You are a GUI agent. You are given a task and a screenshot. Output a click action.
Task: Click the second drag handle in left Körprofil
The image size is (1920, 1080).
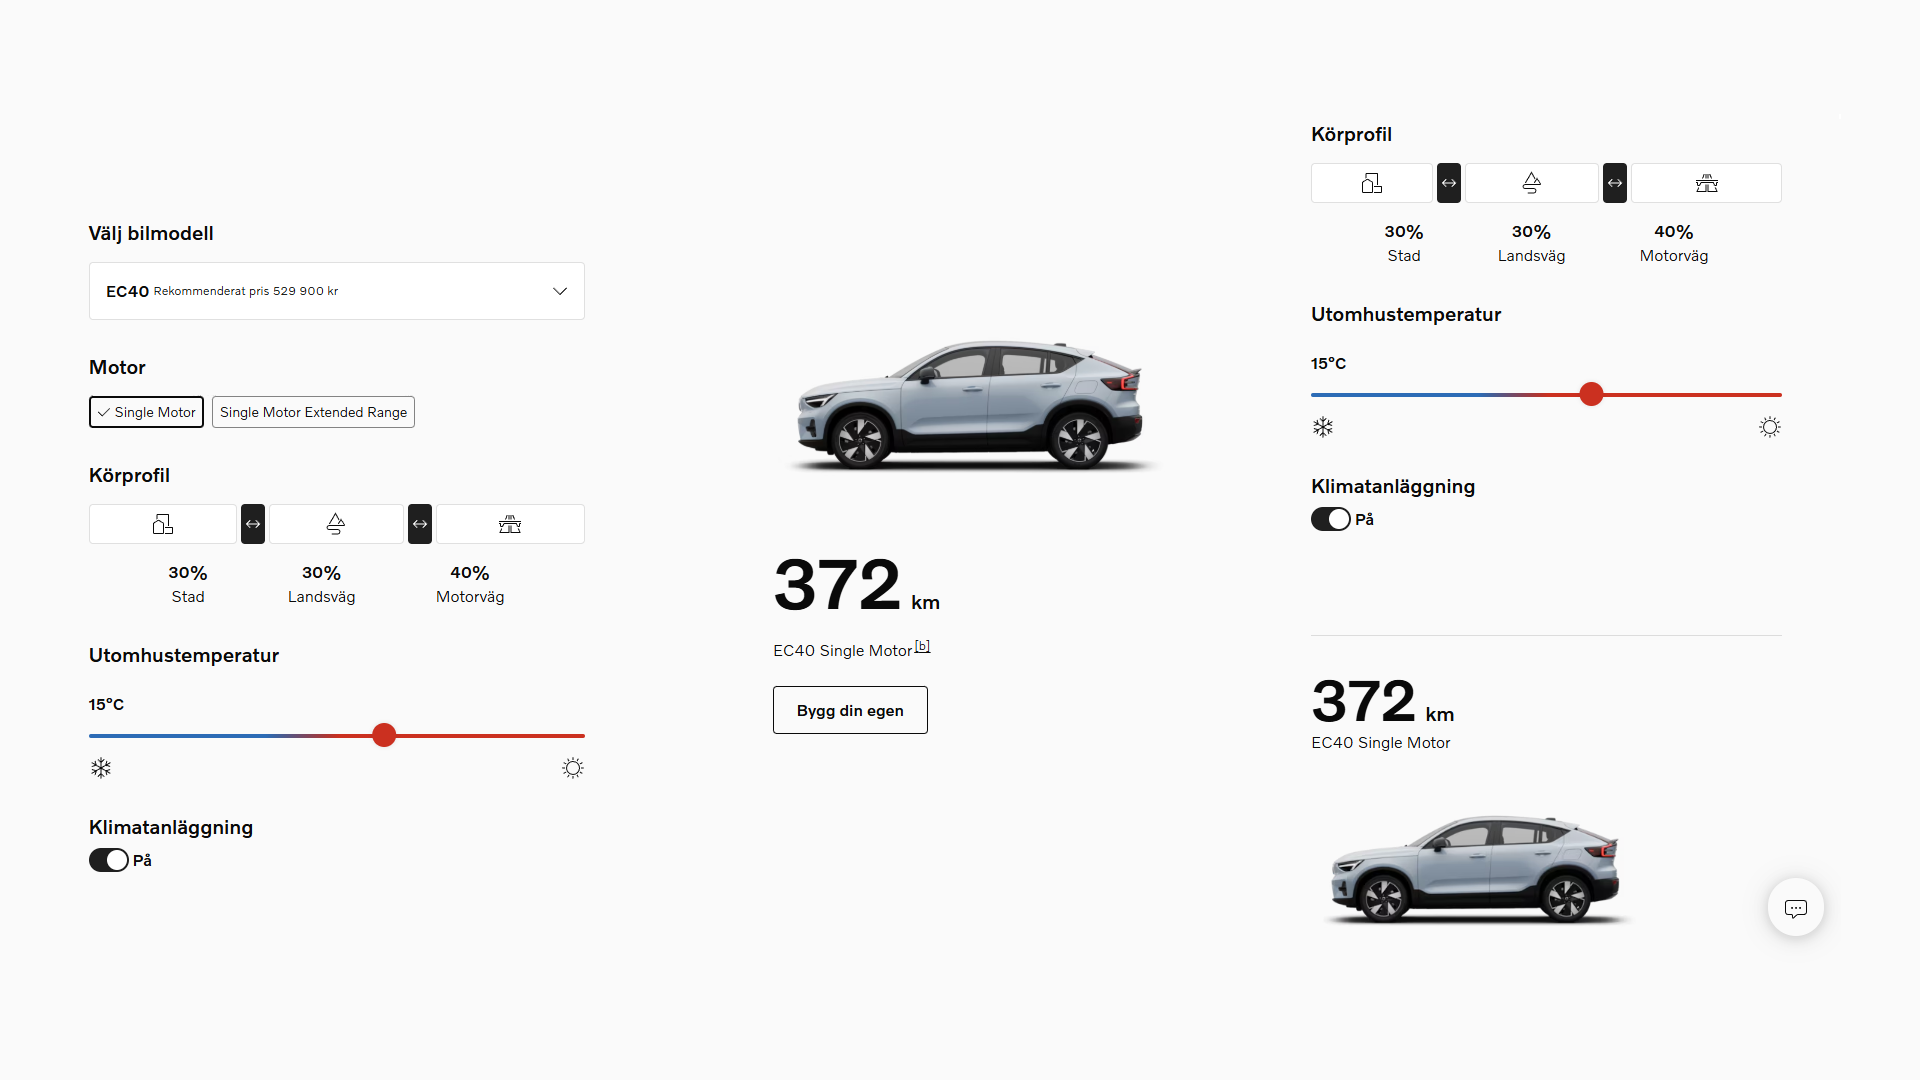click(x=420, y=524)
